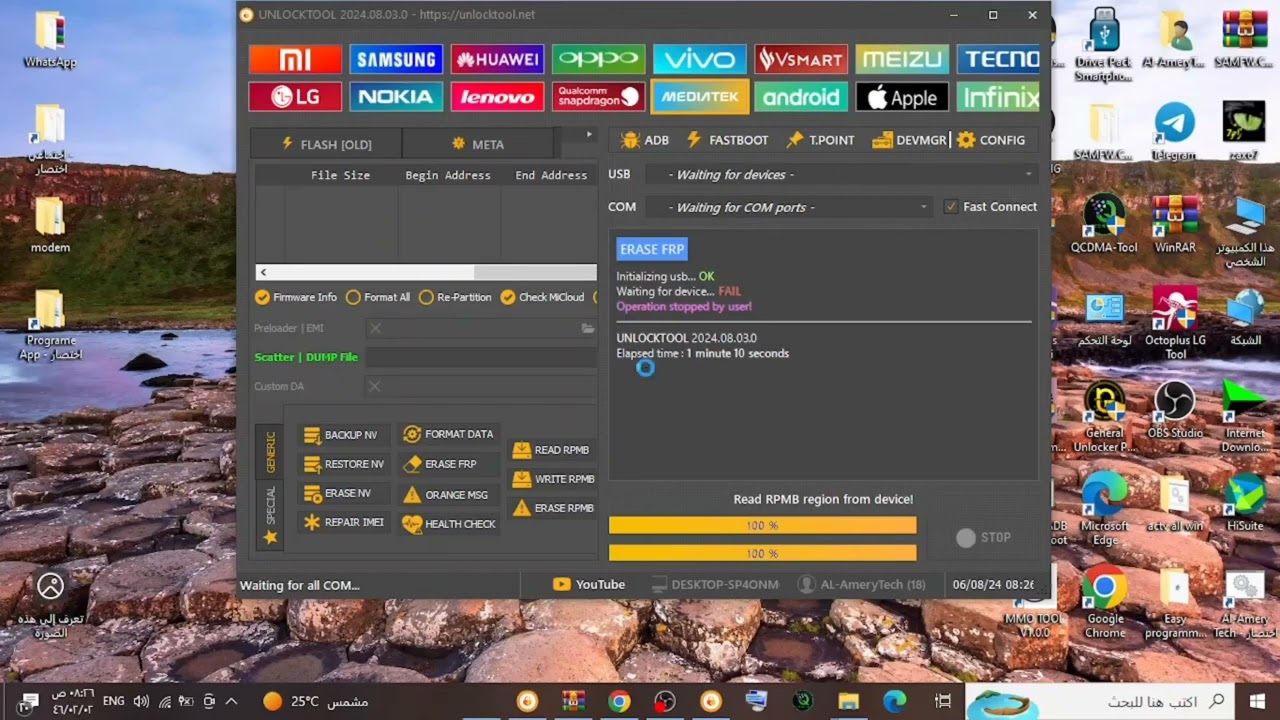Select the Re-Partition option
The width and height of the screenshot is (1280, 720).
point(455,297)
